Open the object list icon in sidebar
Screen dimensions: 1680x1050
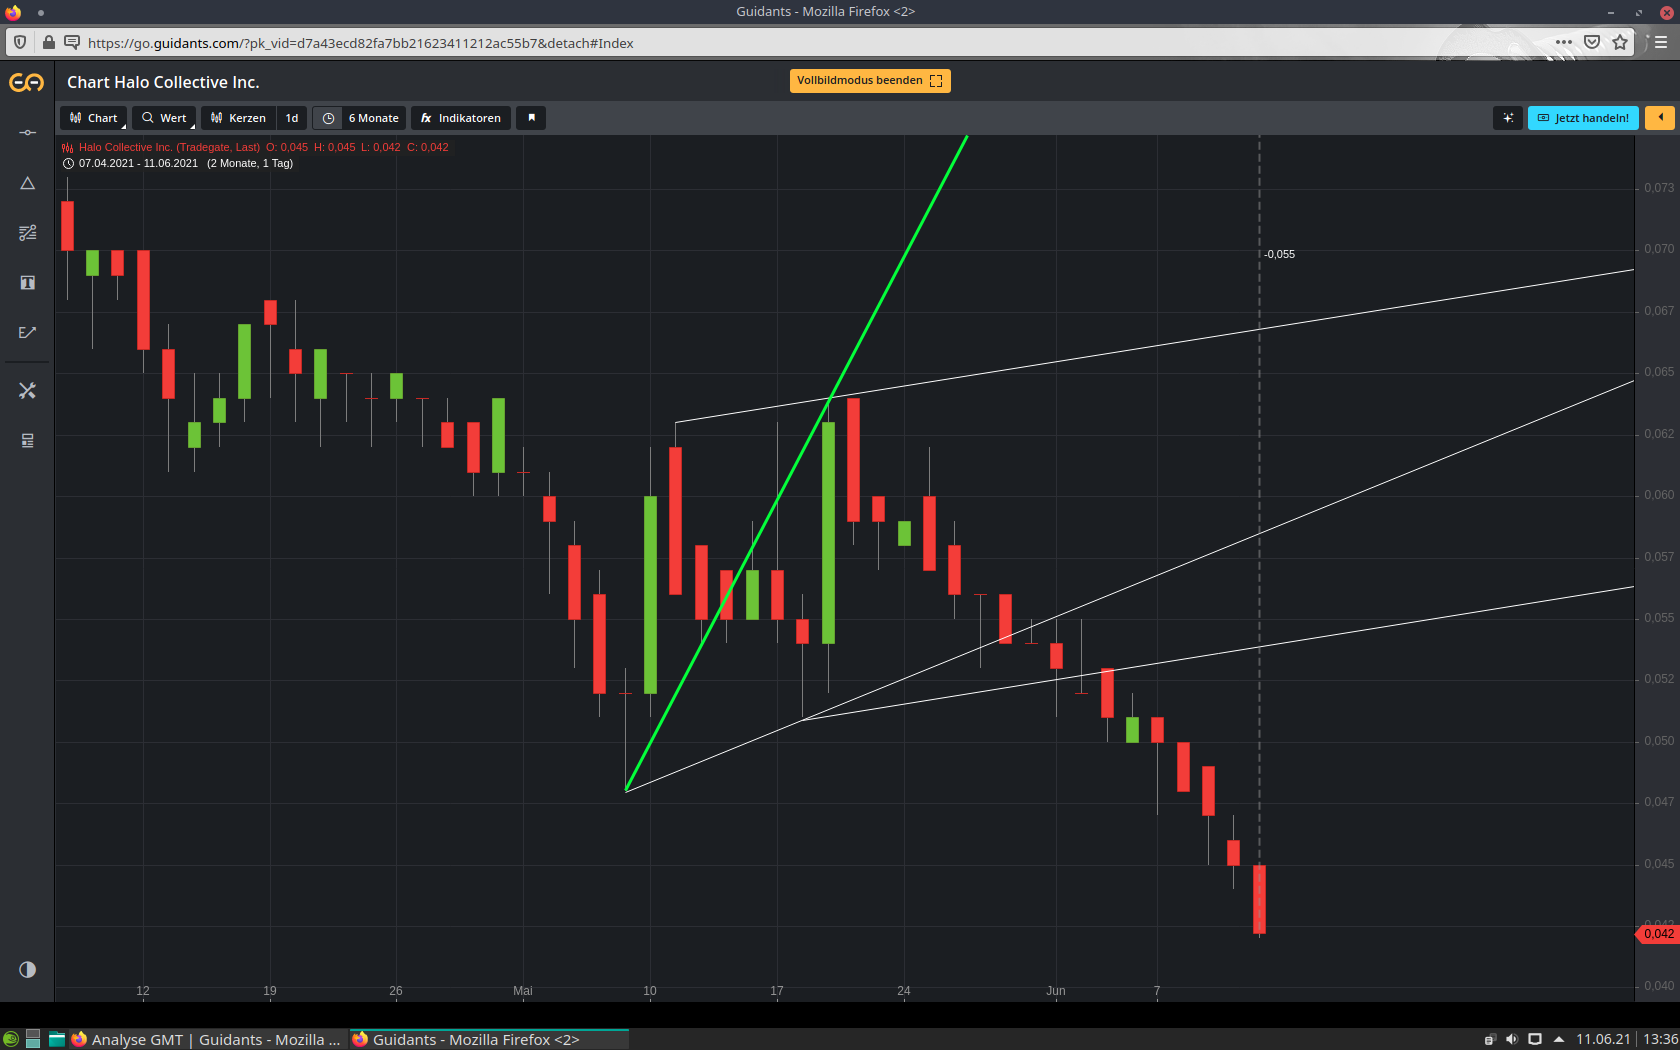pos(27,441)
